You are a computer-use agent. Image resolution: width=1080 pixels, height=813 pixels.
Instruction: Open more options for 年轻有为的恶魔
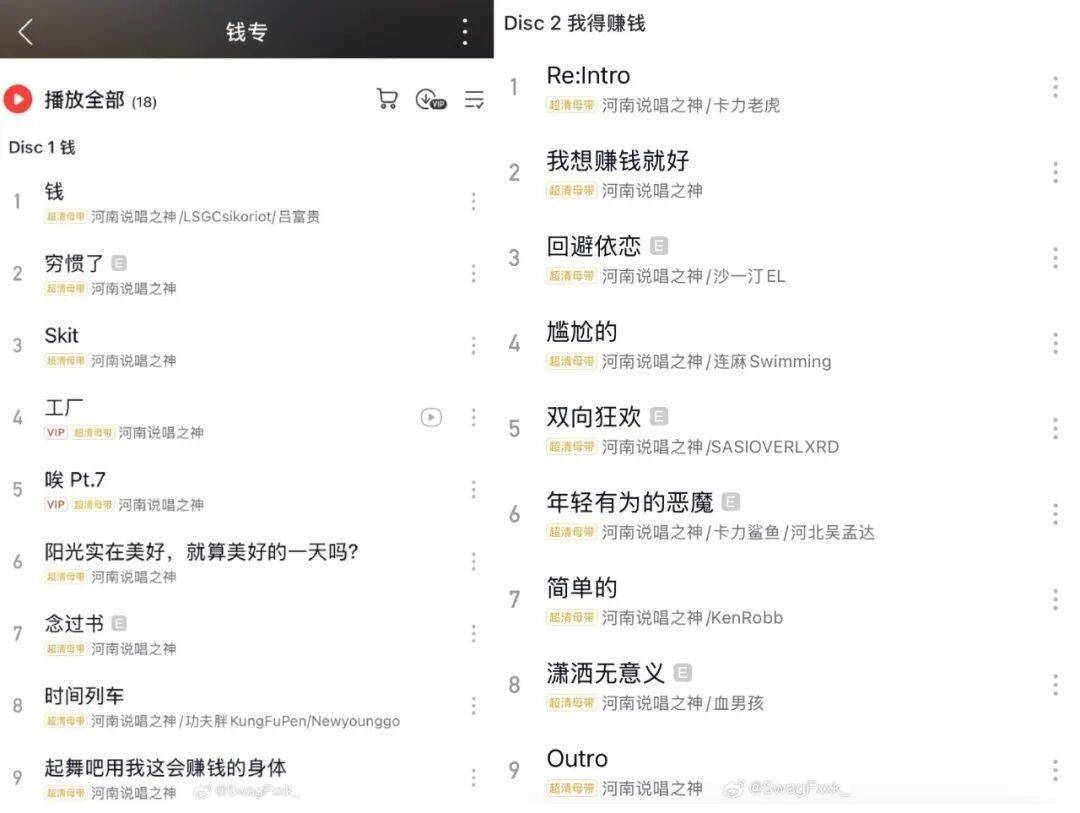coord(1055,514)
